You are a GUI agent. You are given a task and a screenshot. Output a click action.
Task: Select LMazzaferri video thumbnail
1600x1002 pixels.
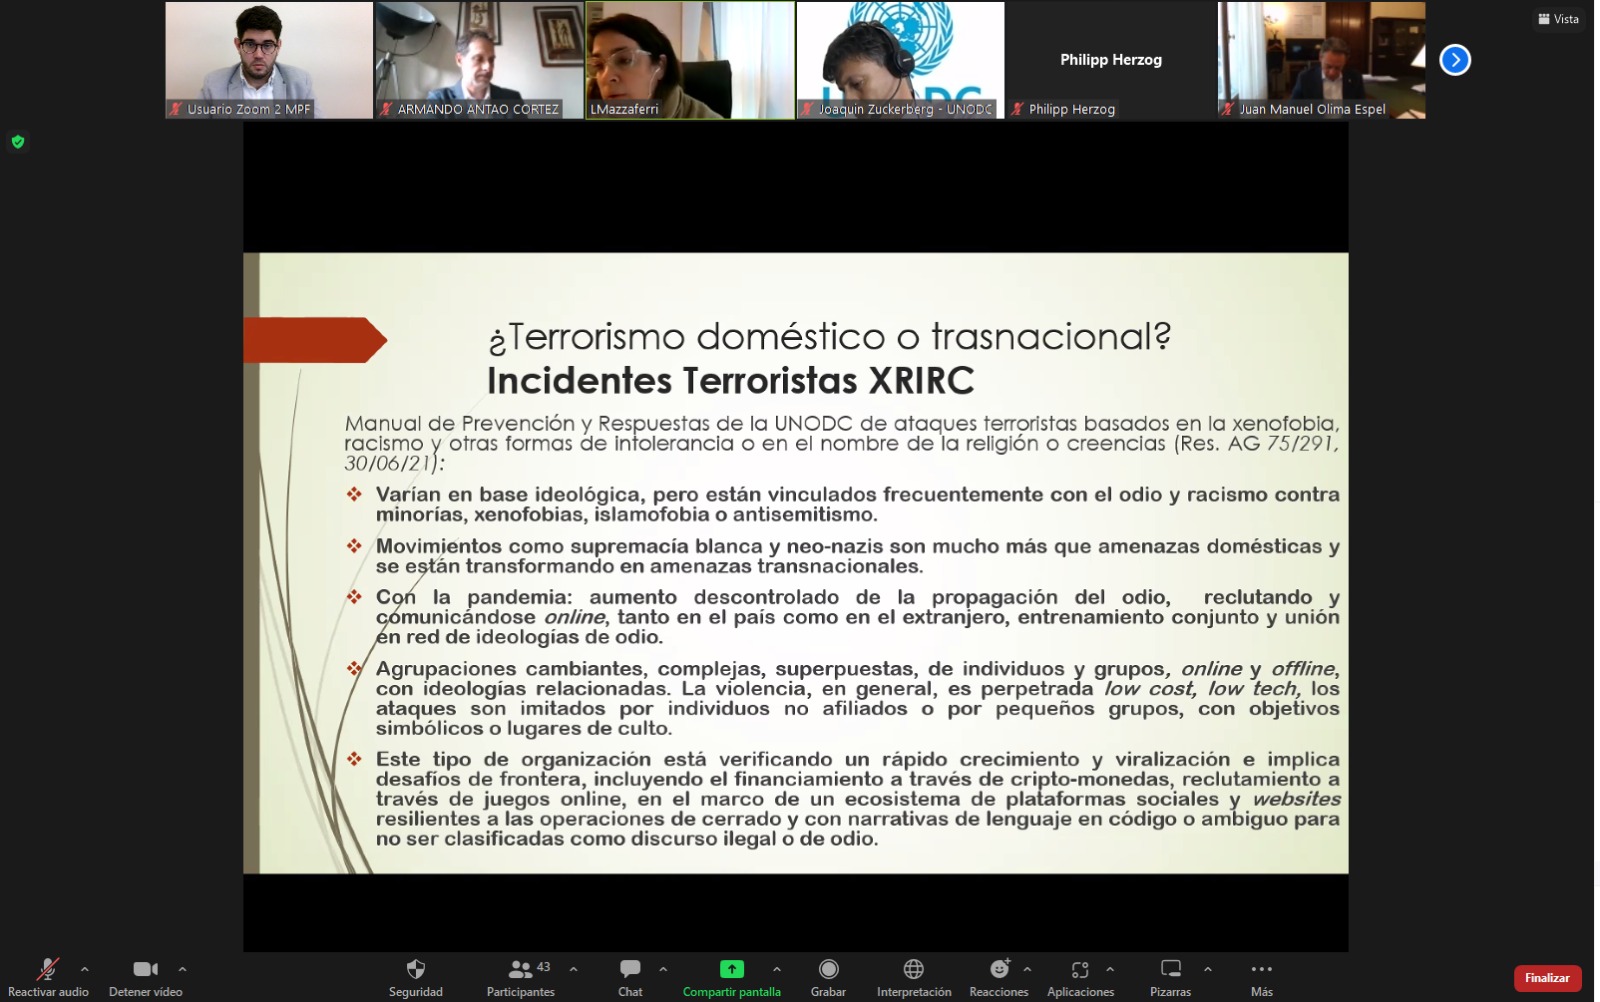(x=690, y=60)
